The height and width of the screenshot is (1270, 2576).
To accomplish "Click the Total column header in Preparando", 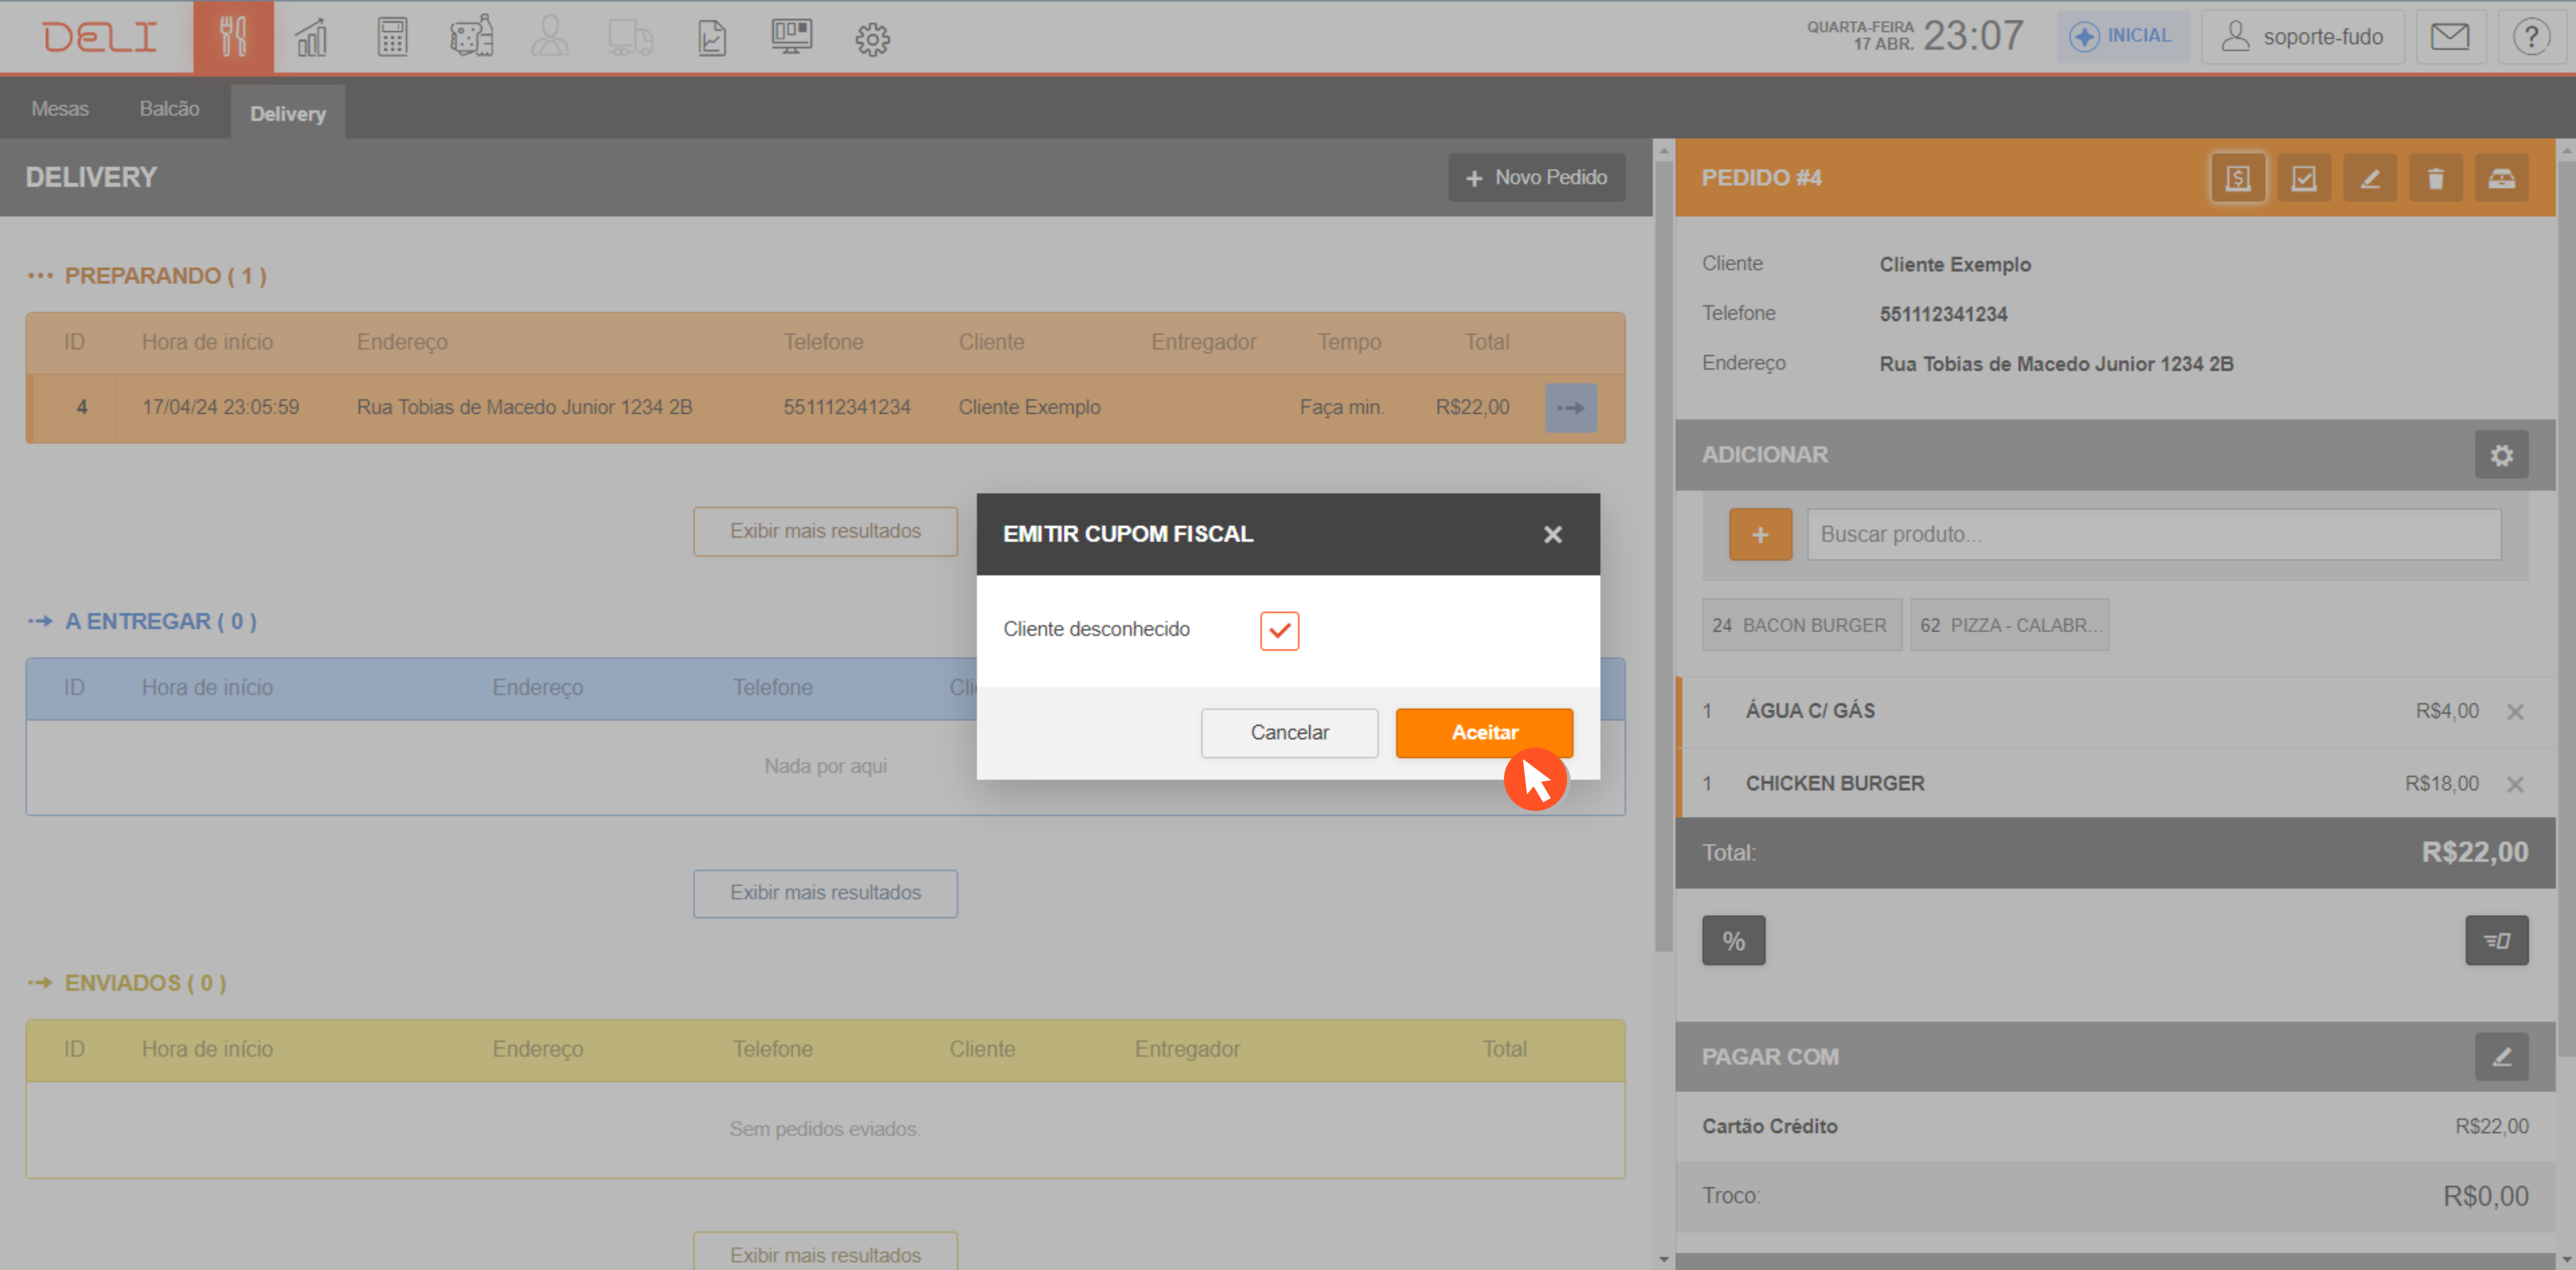I will 1486,342.
